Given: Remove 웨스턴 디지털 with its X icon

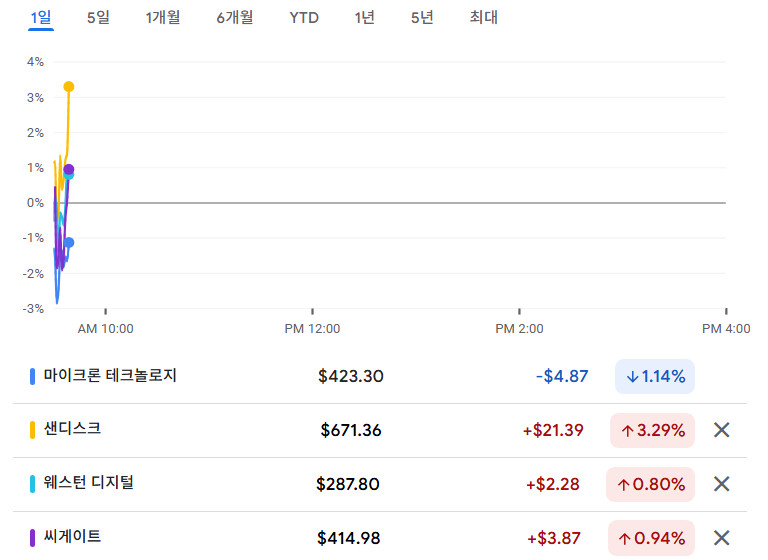Looking at the screenshot, I should coord(722,485).
